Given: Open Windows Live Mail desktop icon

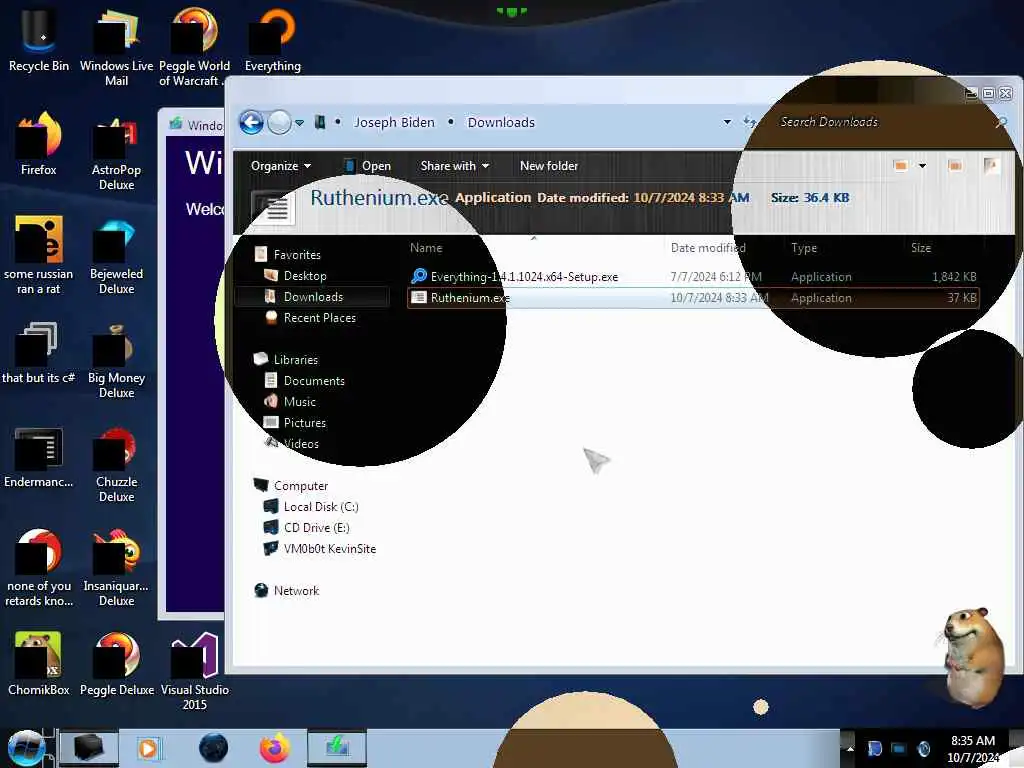Looking at the screenshot, I should (116, 47).
